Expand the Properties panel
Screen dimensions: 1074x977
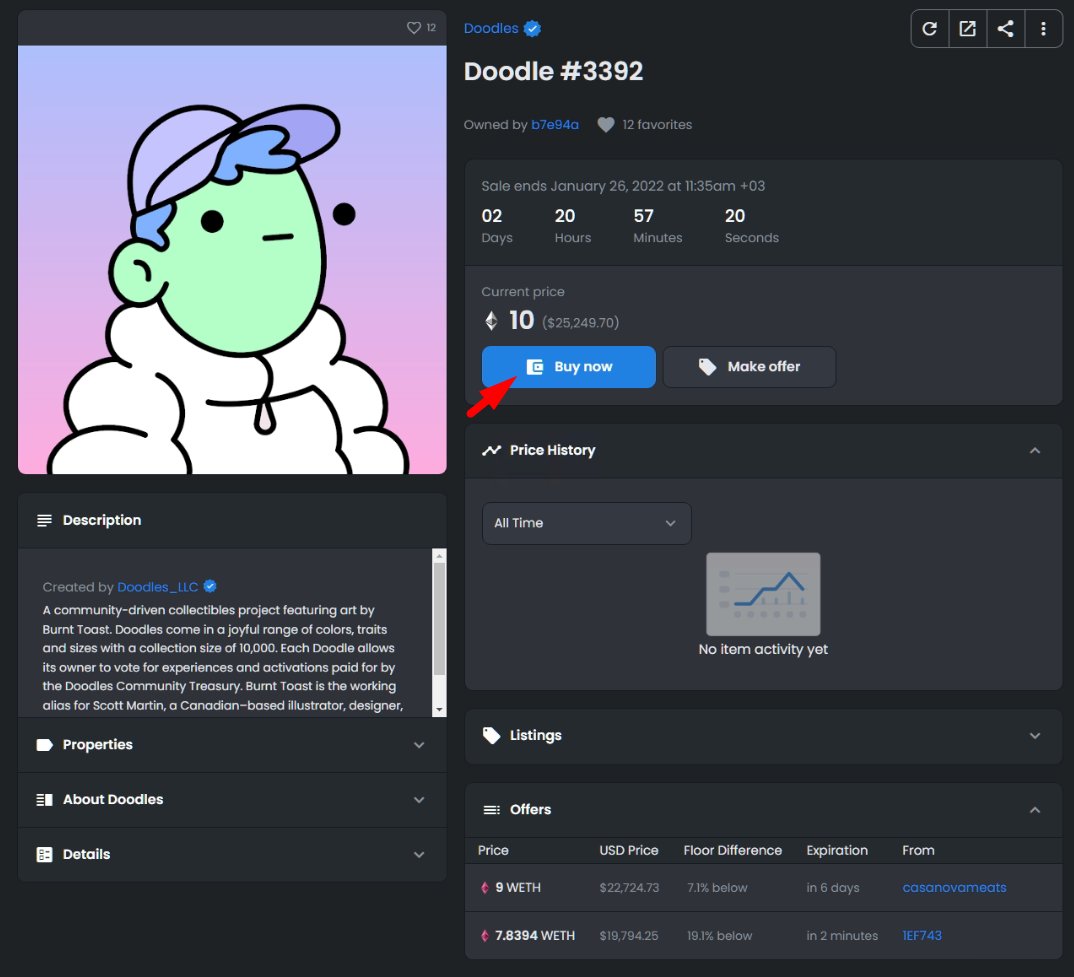coord(419,745)
